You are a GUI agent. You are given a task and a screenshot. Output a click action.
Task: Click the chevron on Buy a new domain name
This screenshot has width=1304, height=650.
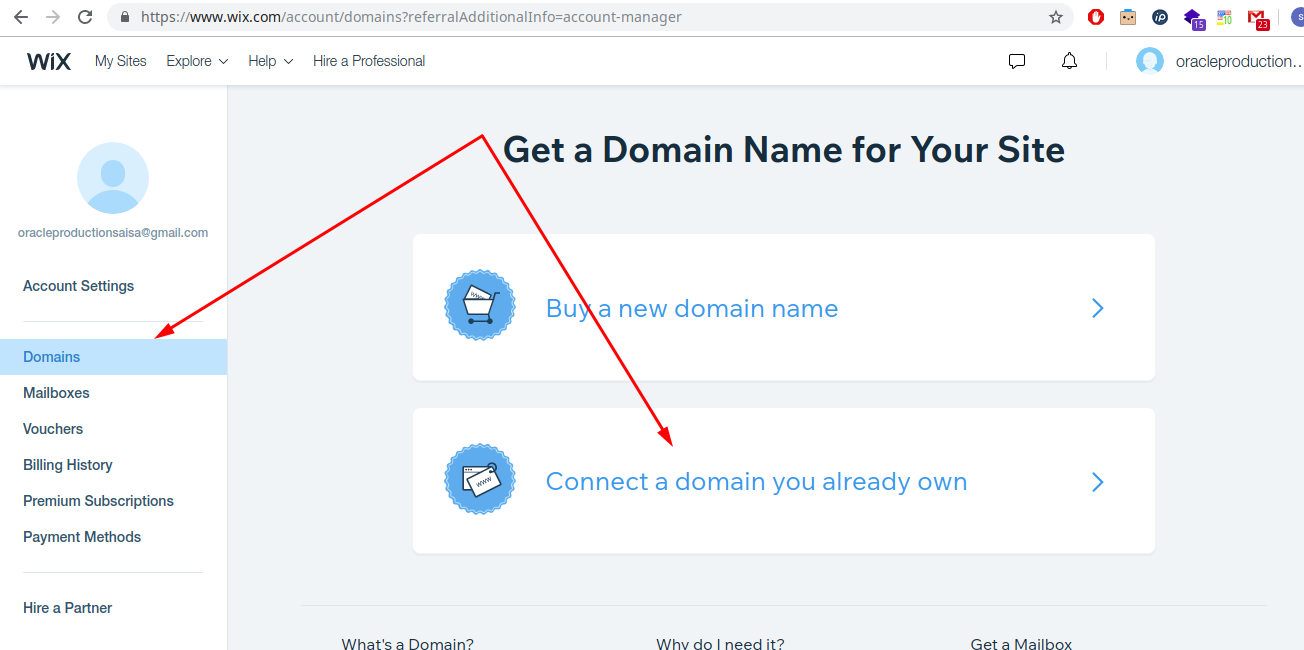point(1098,308)
